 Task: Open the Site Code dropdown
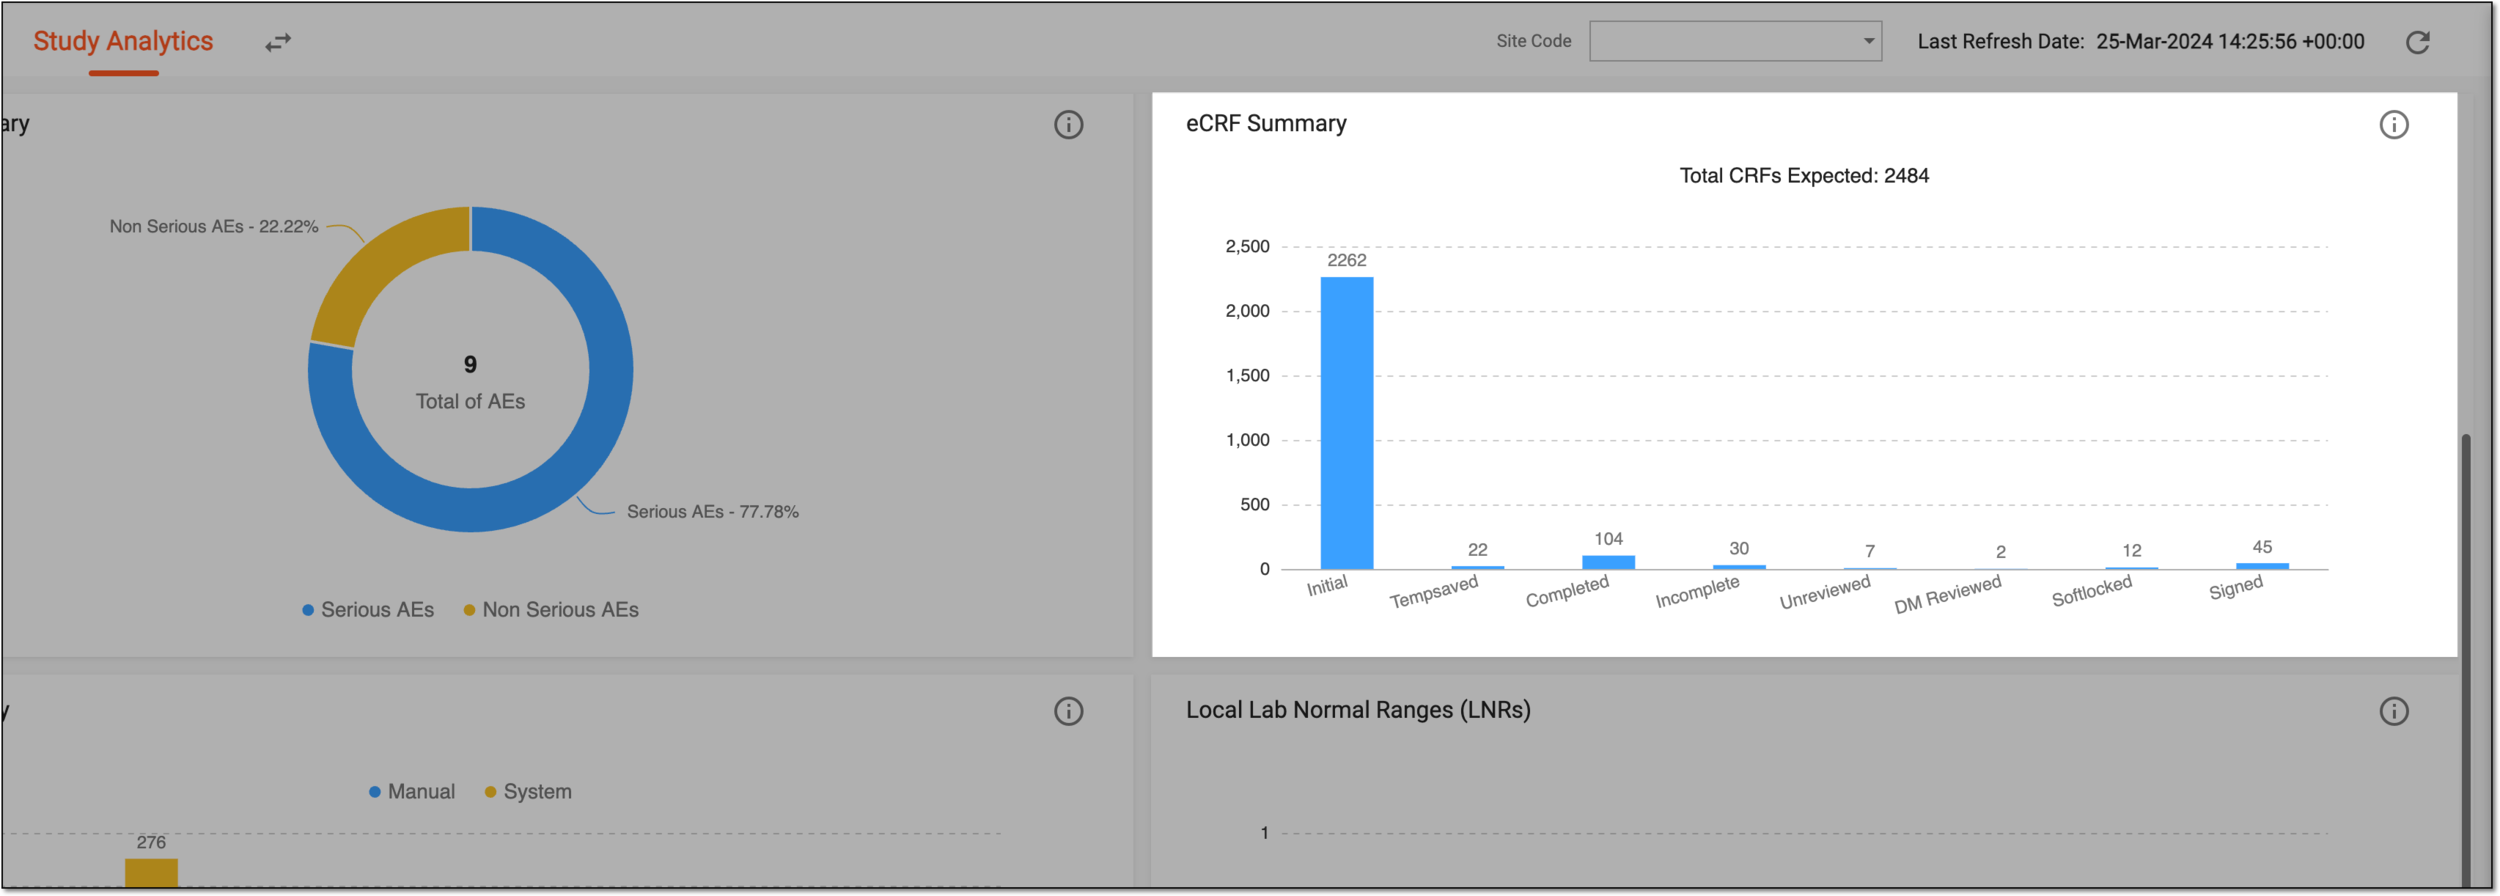click(1735, 41)
